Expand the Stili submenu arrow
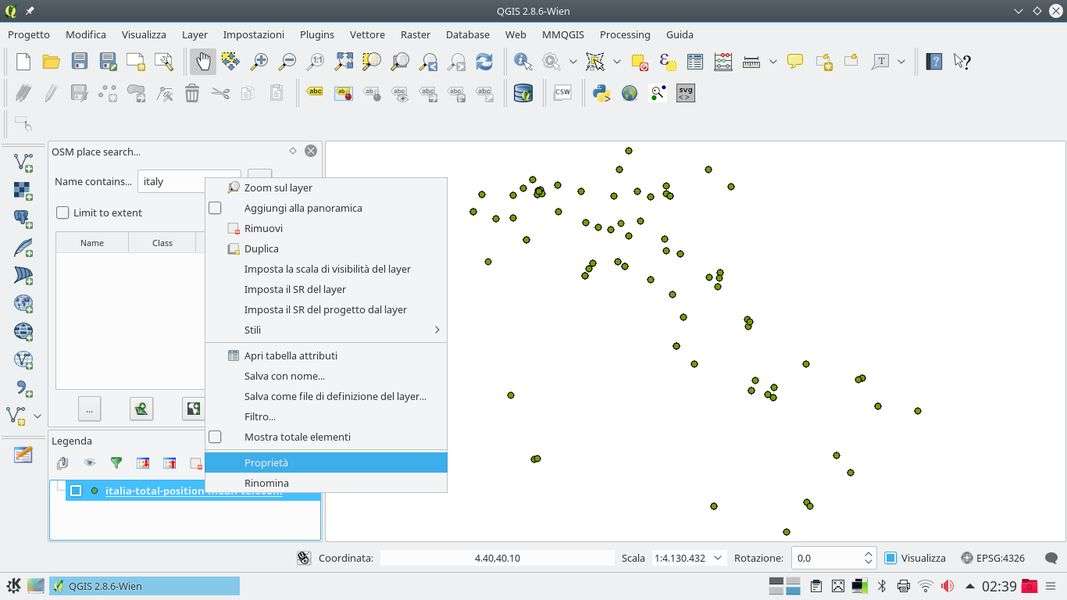 coord(436,330)
